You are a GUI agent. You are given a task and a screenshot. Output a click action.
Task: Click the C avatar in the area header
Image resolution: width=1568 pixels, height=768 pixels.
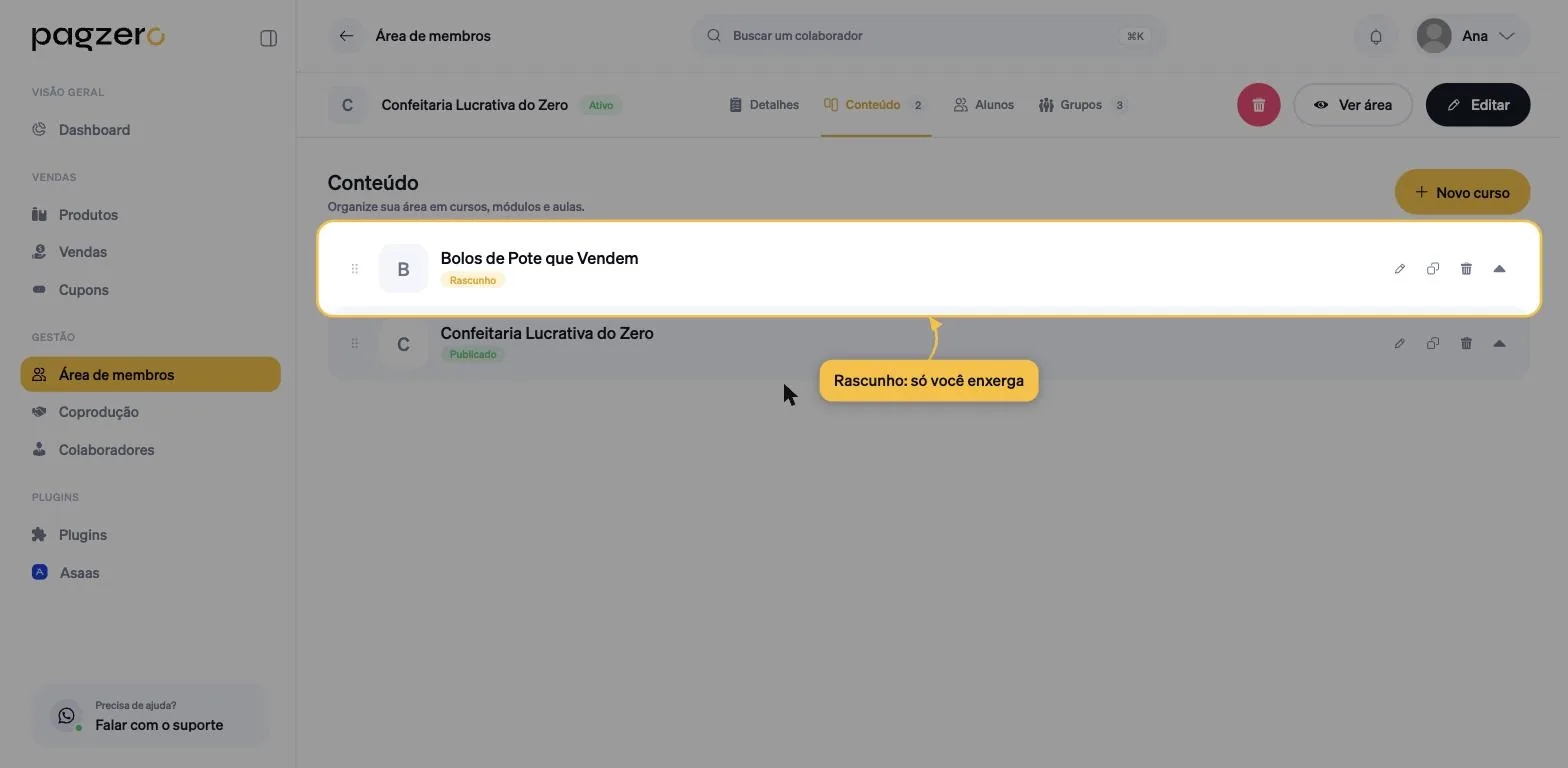347,105
